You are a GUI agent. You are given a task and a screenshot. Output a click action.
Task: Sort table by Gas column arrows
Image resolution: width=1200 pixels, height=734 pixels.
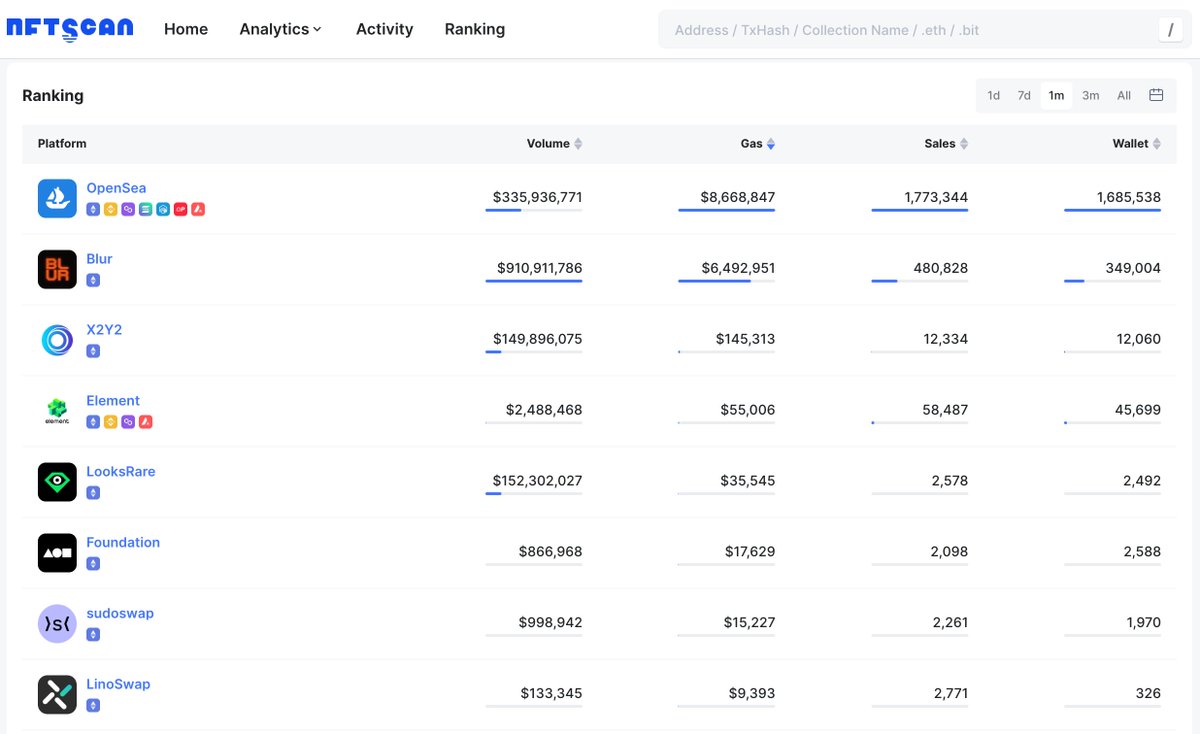[770, 144]
